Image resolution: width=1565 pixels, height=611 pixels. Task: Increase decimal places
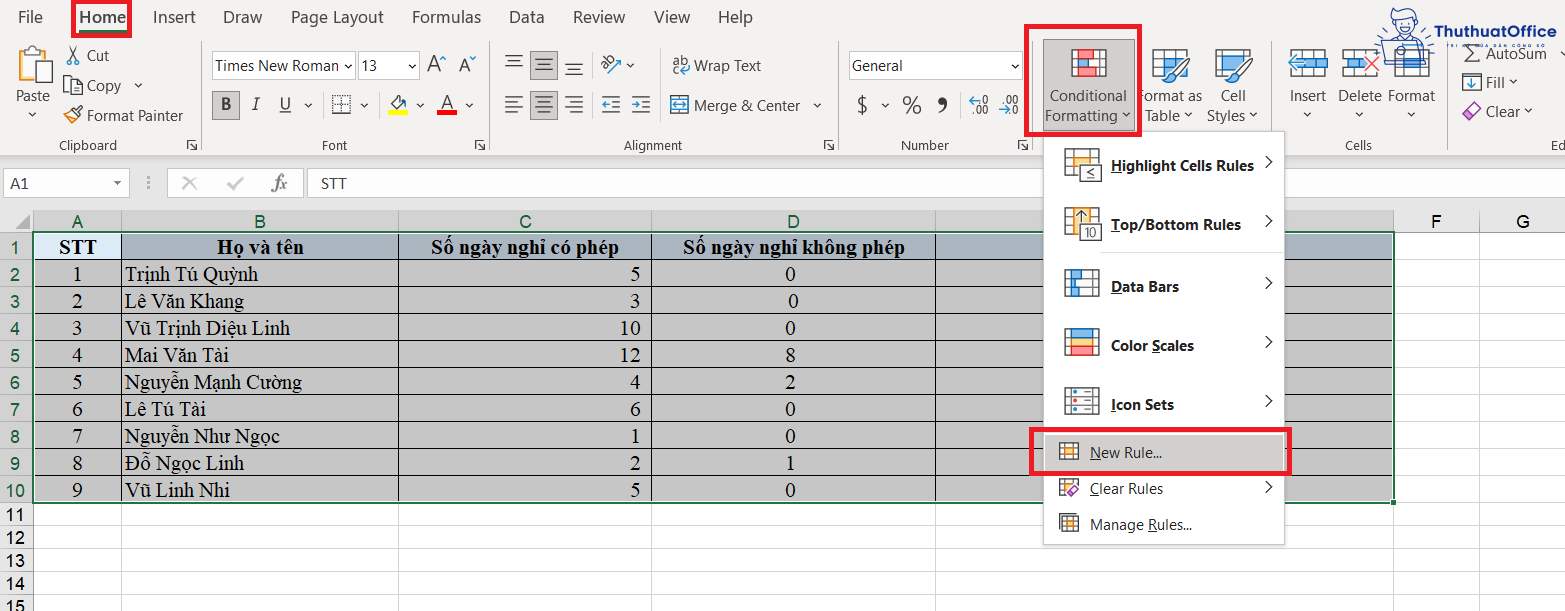coord(979,105)
